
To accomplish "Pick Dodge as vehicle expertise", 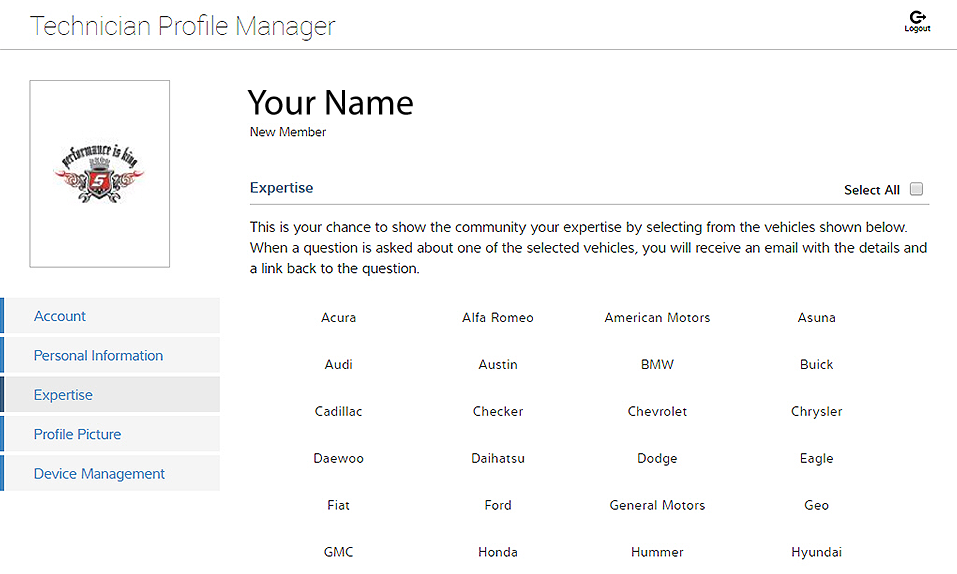I will pos(657,459).
